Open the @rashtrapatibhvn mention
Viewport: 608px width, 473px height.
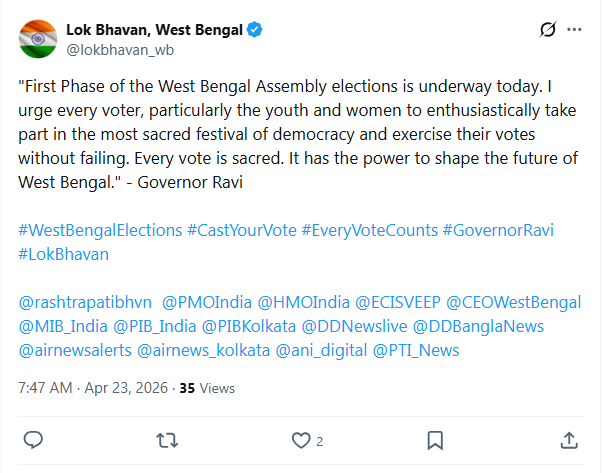click(x=85, y=302)
